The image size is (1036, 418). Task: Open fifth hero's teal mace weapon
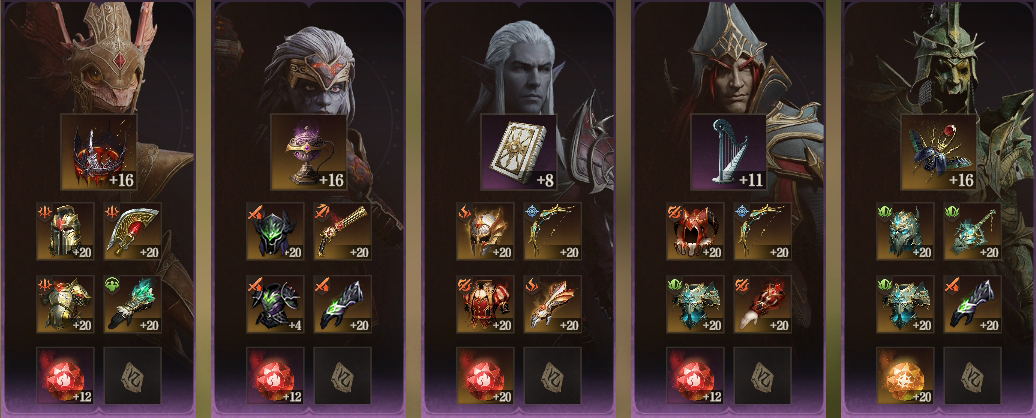(x=973, y=231)
